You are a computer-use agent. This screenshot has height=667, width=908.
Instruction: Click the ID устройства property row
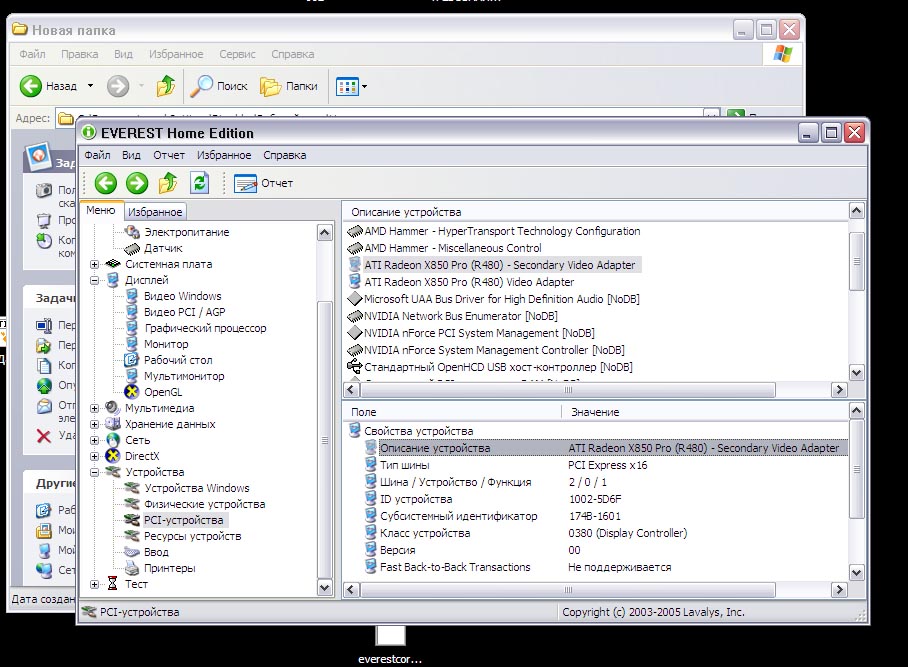[606, 499]
